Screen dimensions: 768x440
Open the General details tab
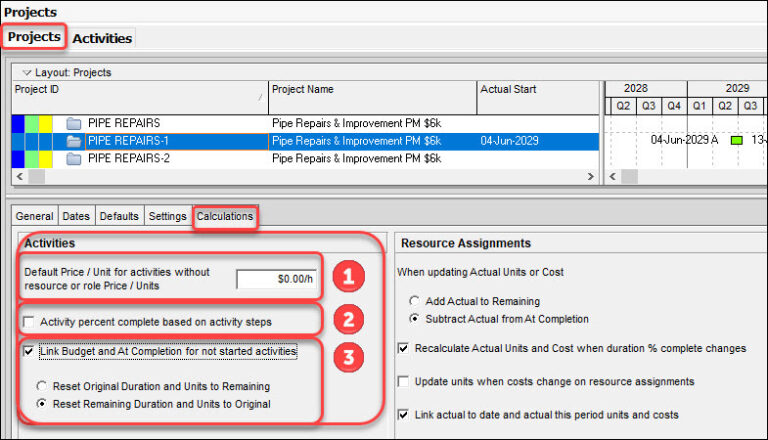click(x=34, y=216)
